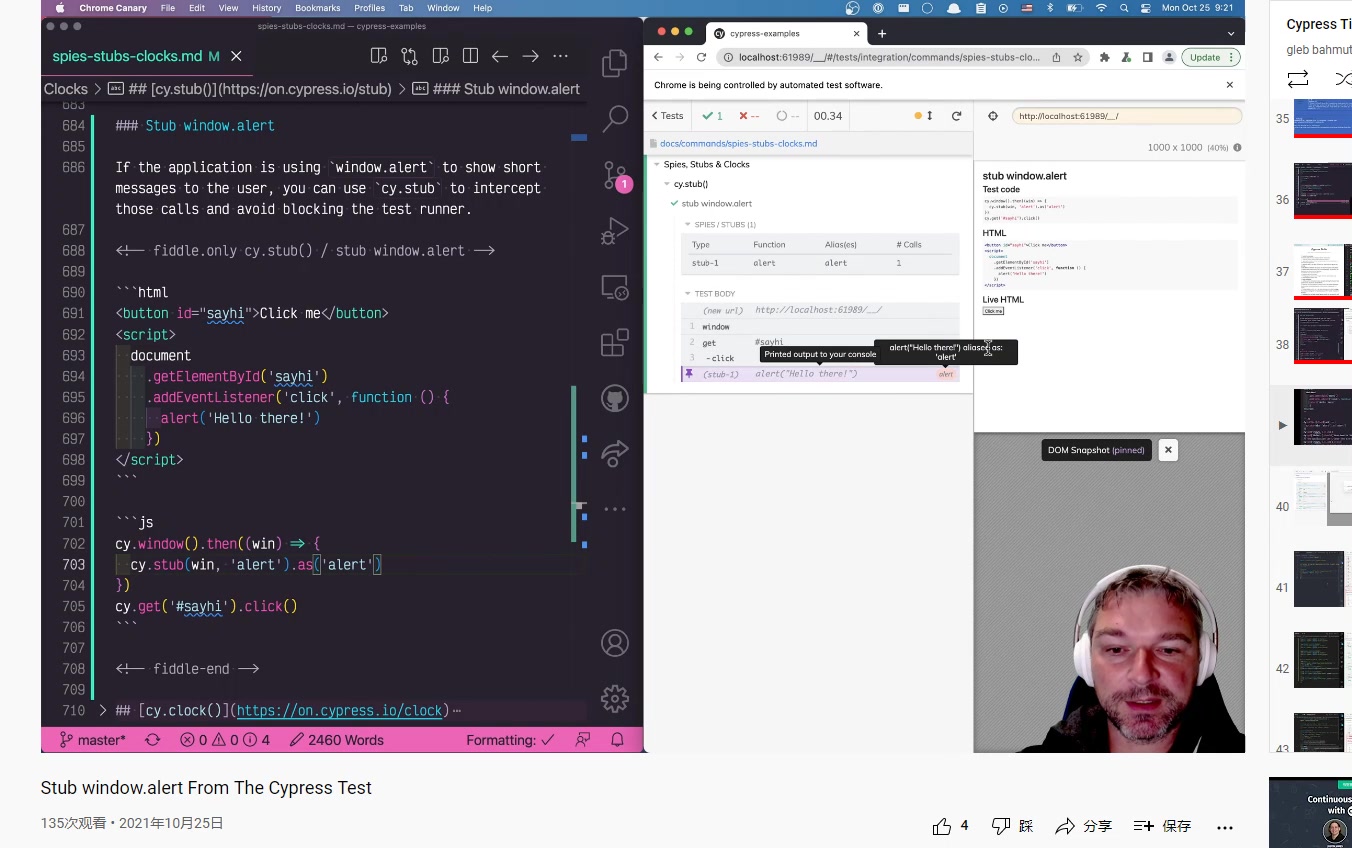Collapse the cy.stub() suite
The height and width of the screenshot is (848, 1352).
point(666,184)
